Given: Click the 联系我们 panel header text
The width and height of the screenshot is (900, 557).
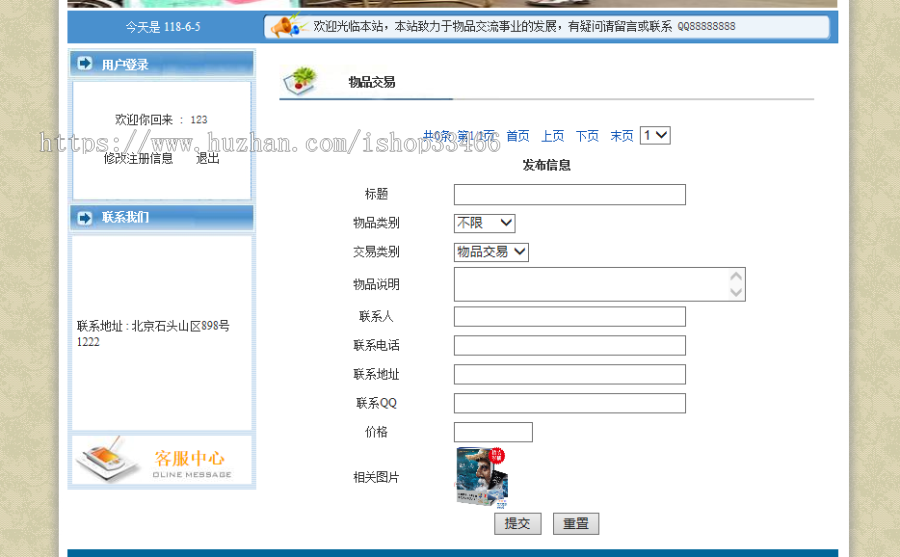Looking at the screenshot, I should coord(125,217).
